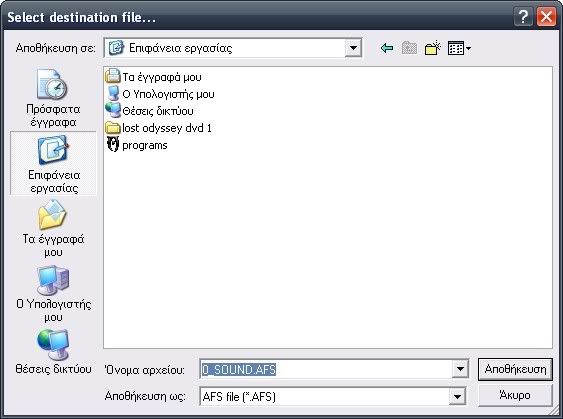Select the lost odyssey dvd 1 folder

click(x=159, y=128)
